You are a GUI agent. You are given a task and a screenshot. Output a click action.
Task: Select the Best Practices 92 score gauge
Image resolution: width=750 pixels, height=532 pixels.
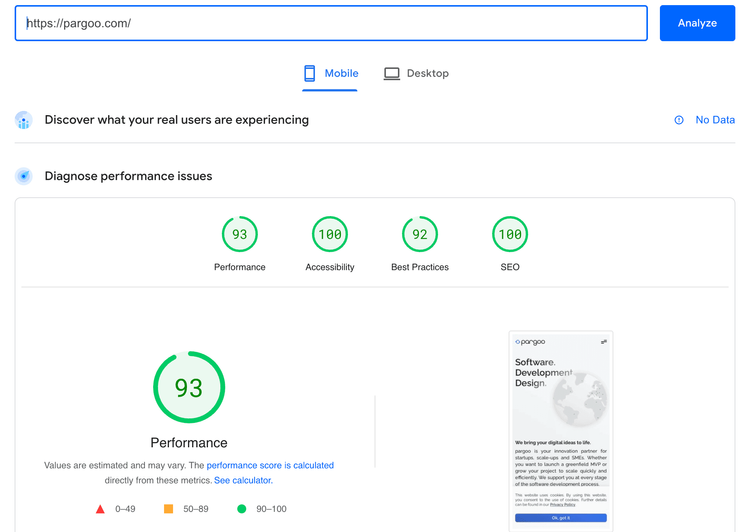point(420,235)
